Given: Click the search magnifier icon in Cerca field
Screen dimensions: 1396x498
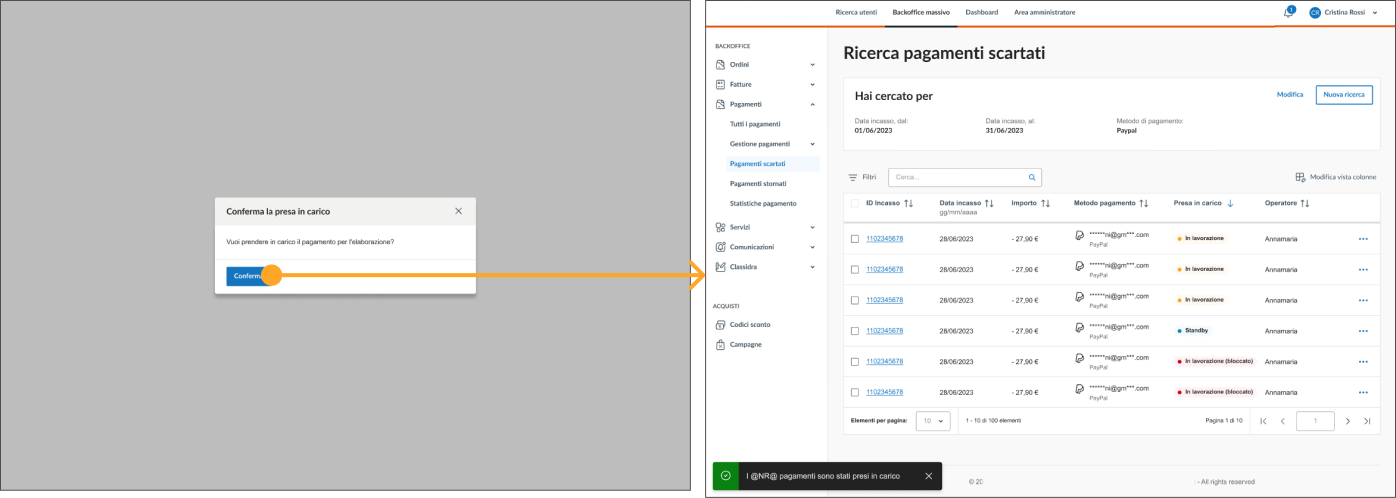Looking at the screenshot, I should click(x=1032, y=177).
